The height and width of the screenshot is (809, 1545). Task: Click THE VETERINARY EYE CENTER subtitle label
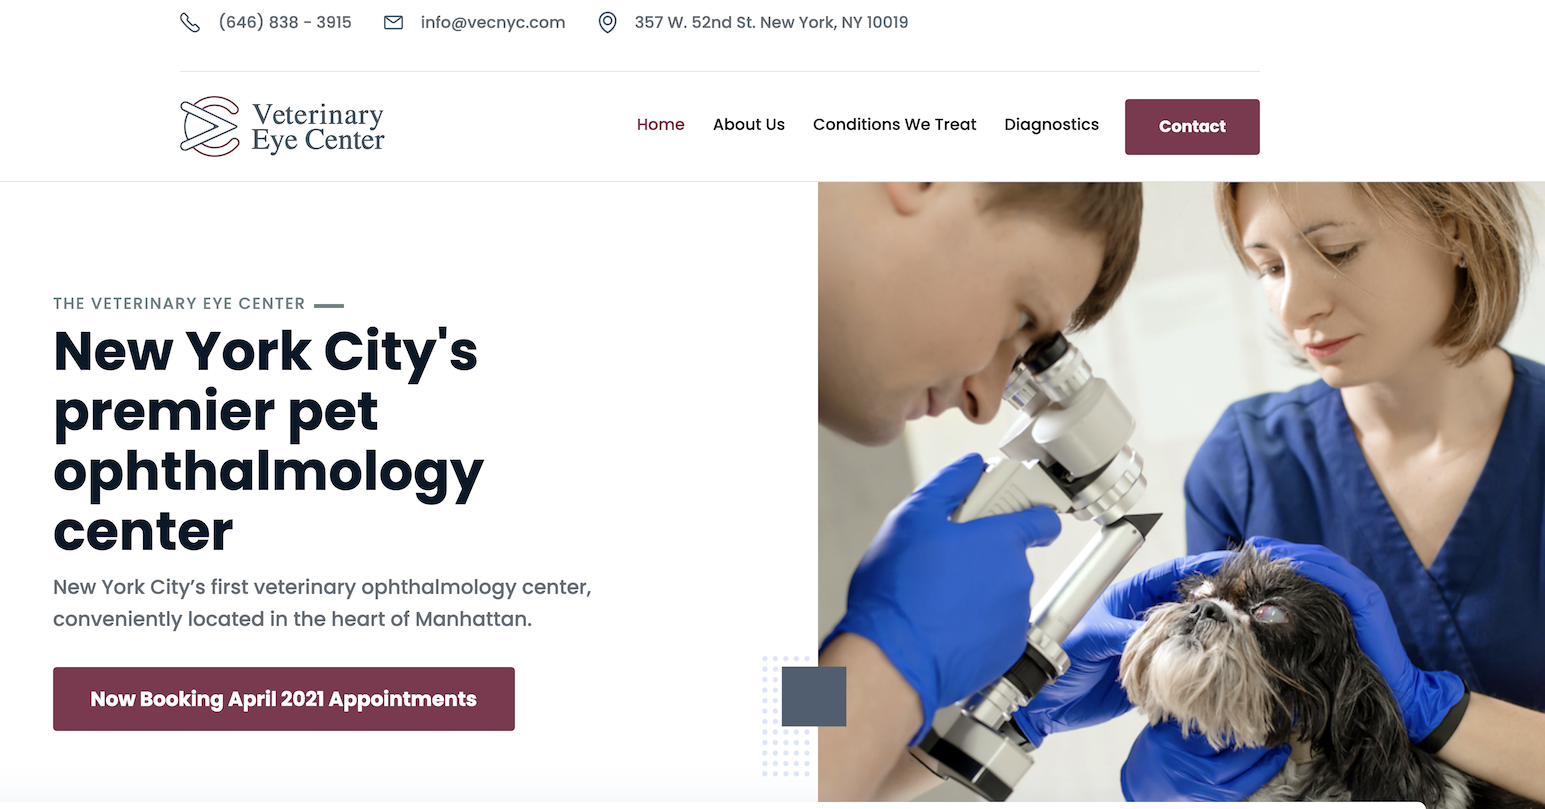[x=179, y=304]
